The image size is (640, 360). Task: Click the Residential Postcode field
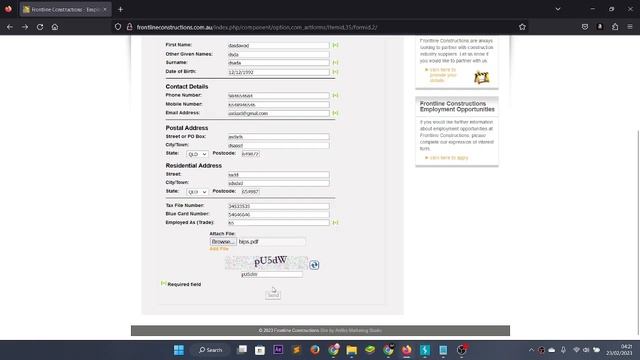(x=250, y=191)
